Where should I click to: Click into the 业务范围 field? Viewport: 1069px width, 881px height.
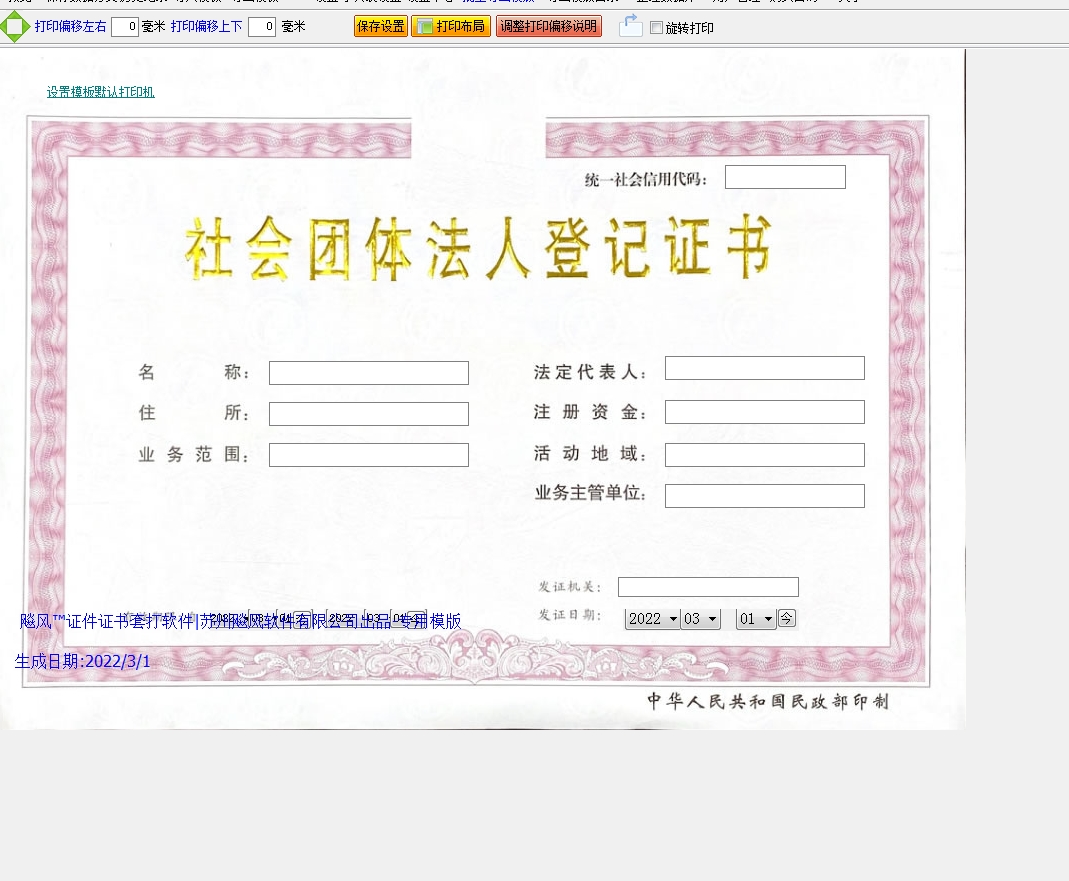pos(368,455)
